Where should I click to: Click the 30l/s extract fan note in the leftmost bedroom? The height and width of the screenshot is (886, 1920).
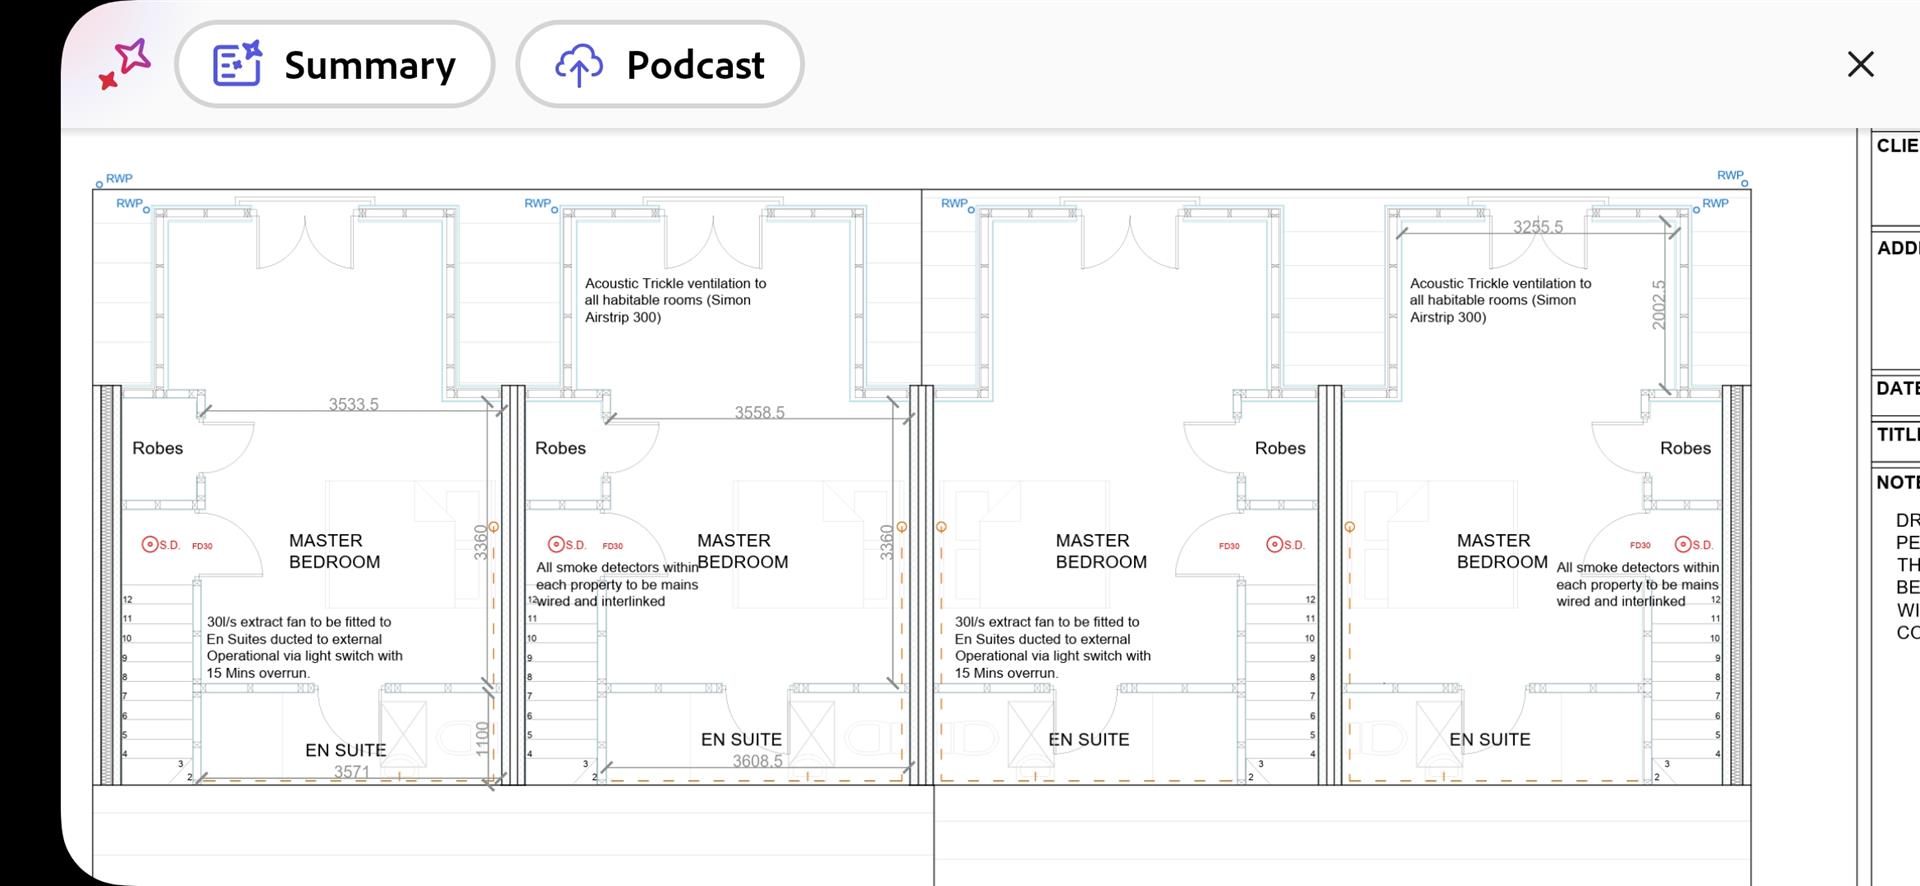point(304,647)
